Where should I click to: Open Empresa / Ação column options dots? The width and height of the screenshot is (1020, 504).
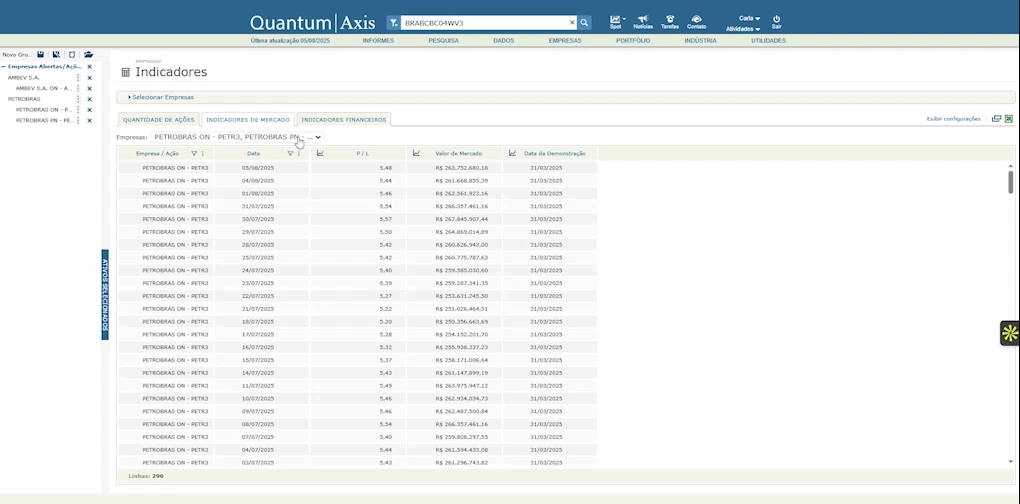point(203,154)
